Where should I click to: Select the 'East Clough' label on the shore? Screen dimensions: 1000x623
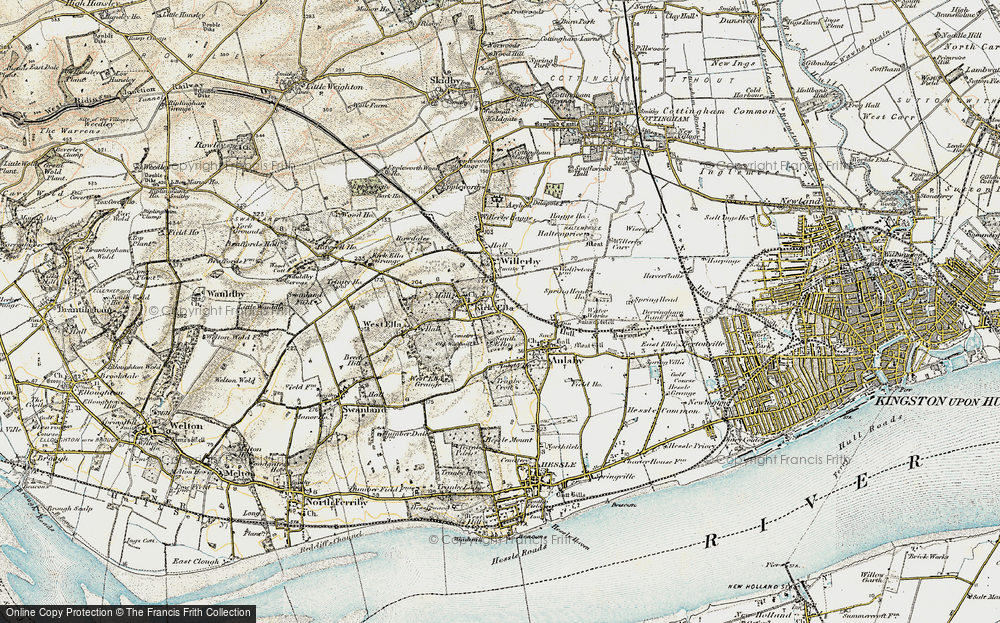[x=196, y=562]
